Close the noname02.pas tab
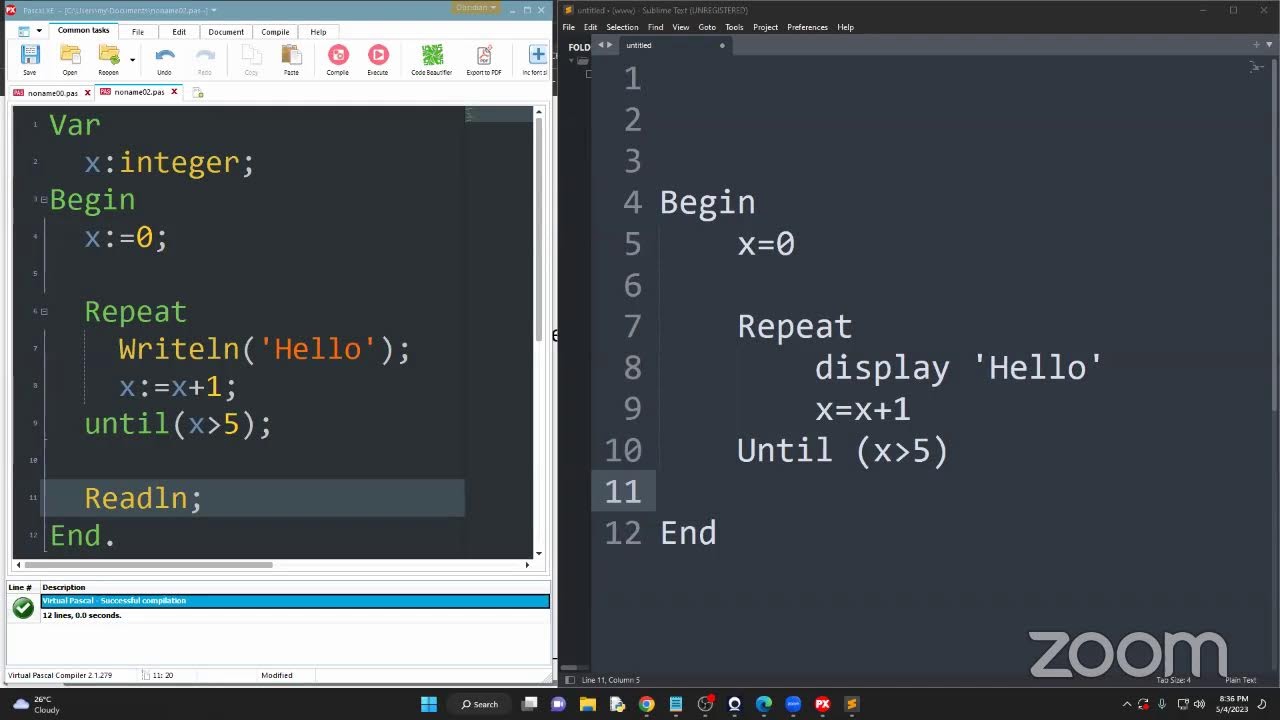Viewport: 1280px width, 720px height. click(x=174, y=92)
